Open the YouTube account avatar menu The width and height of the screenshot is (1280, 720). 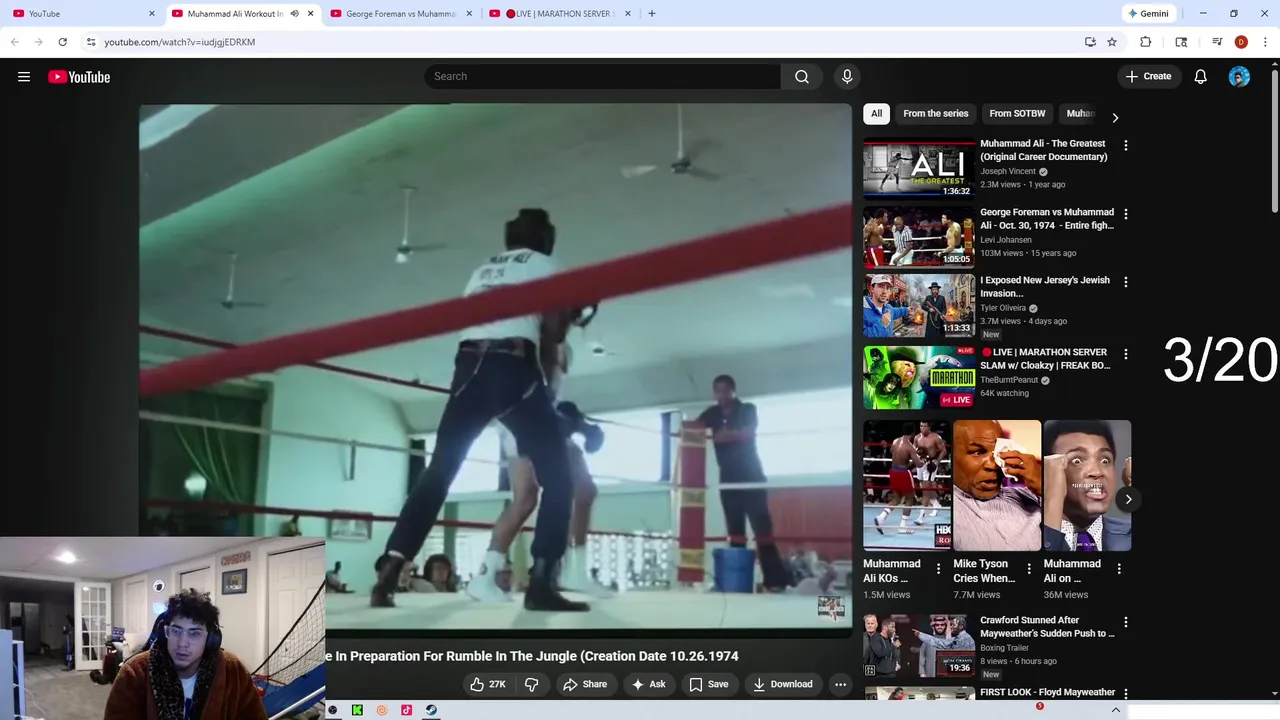[x=1239, y=77]
